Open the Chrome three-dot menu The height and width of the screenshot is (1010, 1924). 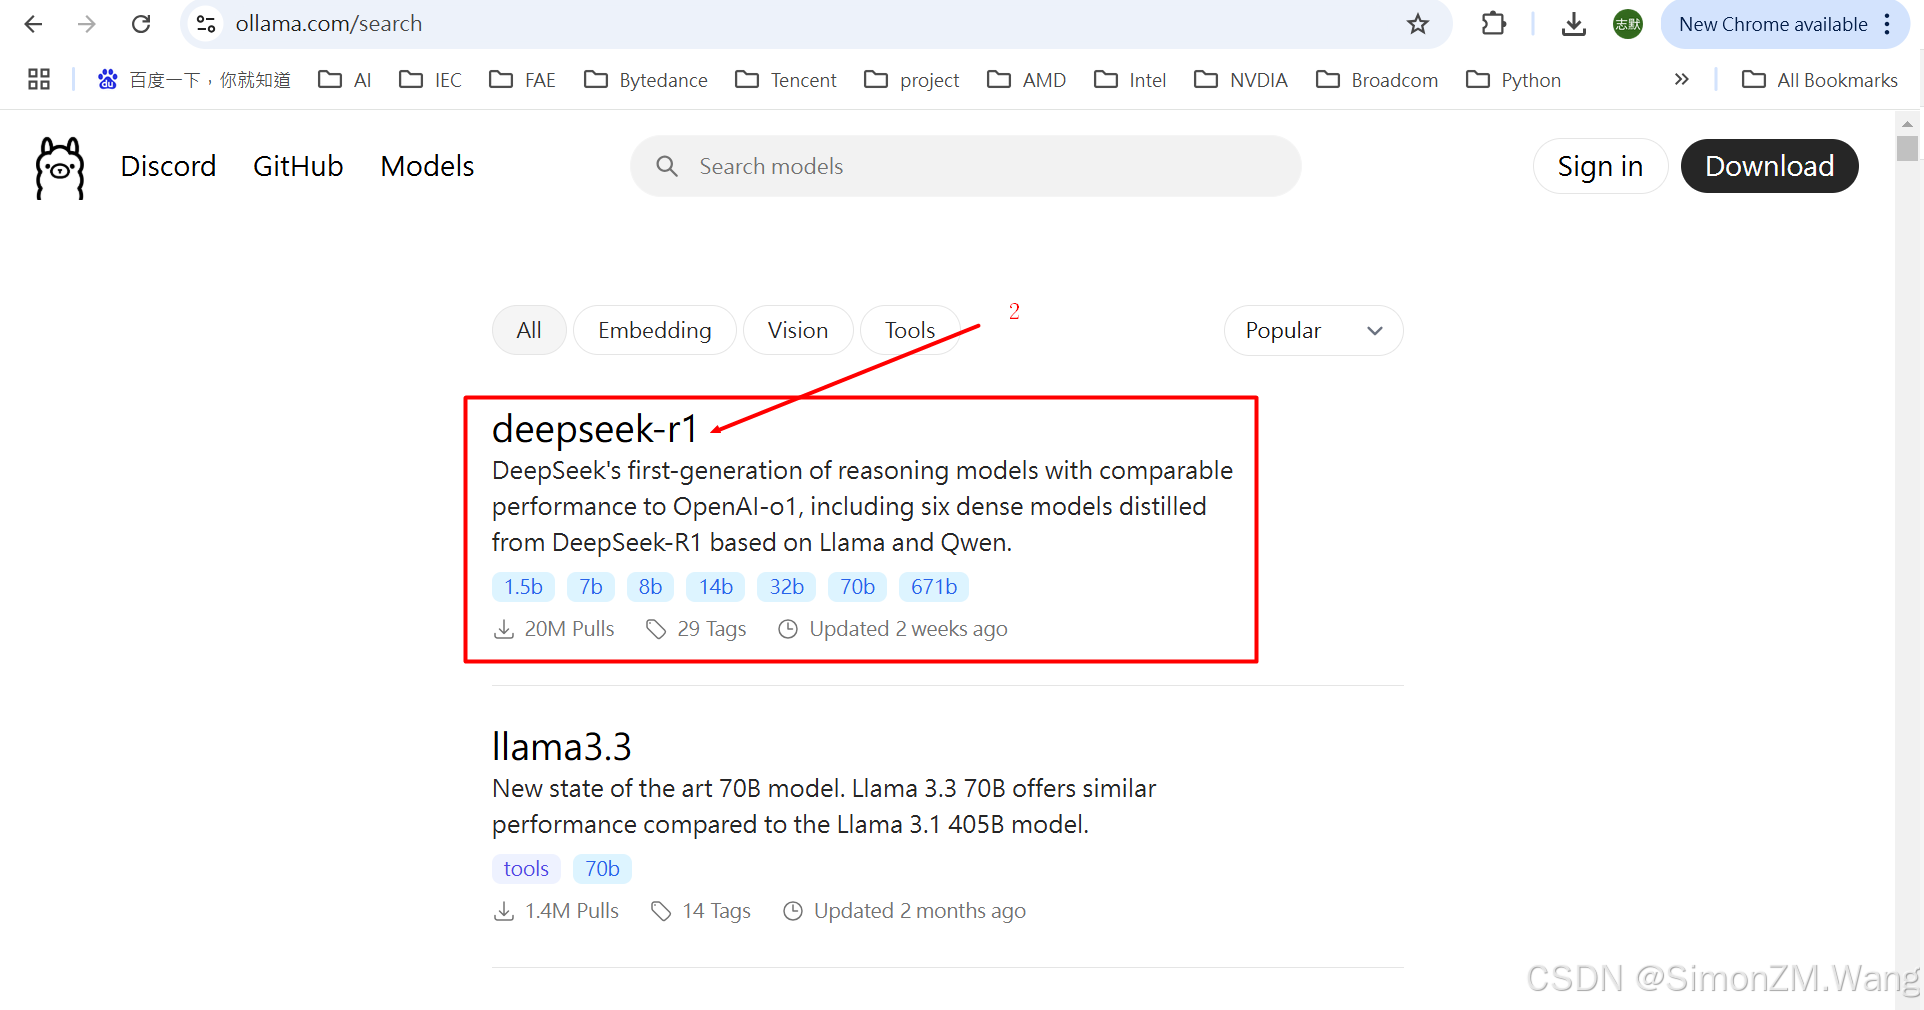tap(1887, 24)
